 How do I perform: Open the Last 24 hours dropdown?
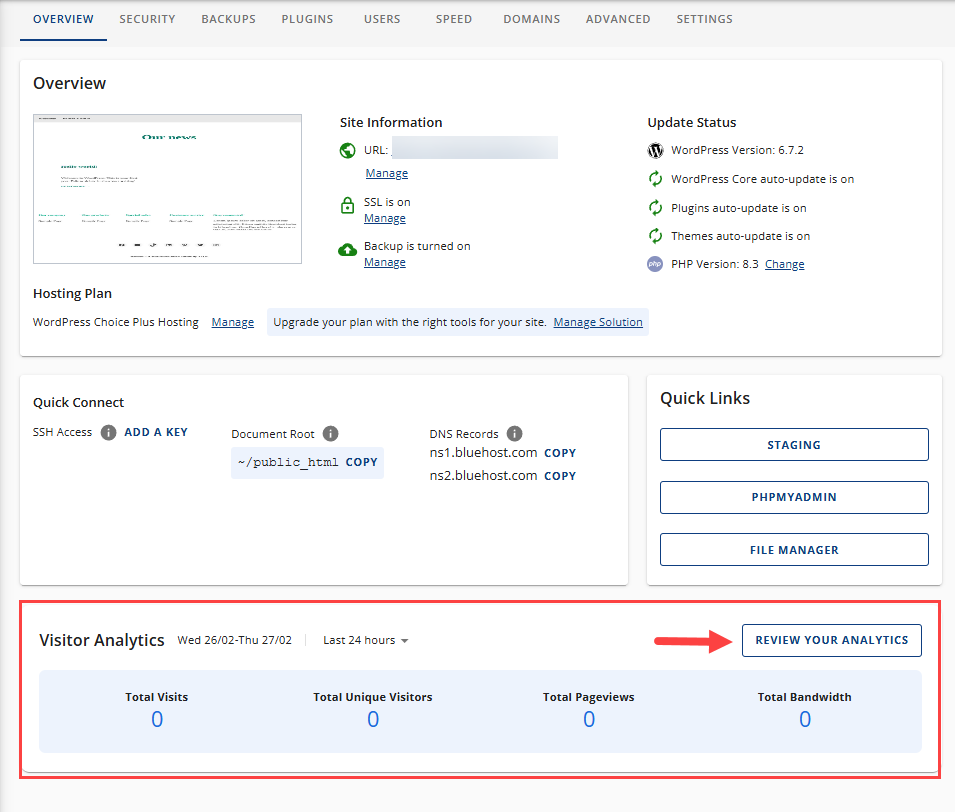click(365, 640)
